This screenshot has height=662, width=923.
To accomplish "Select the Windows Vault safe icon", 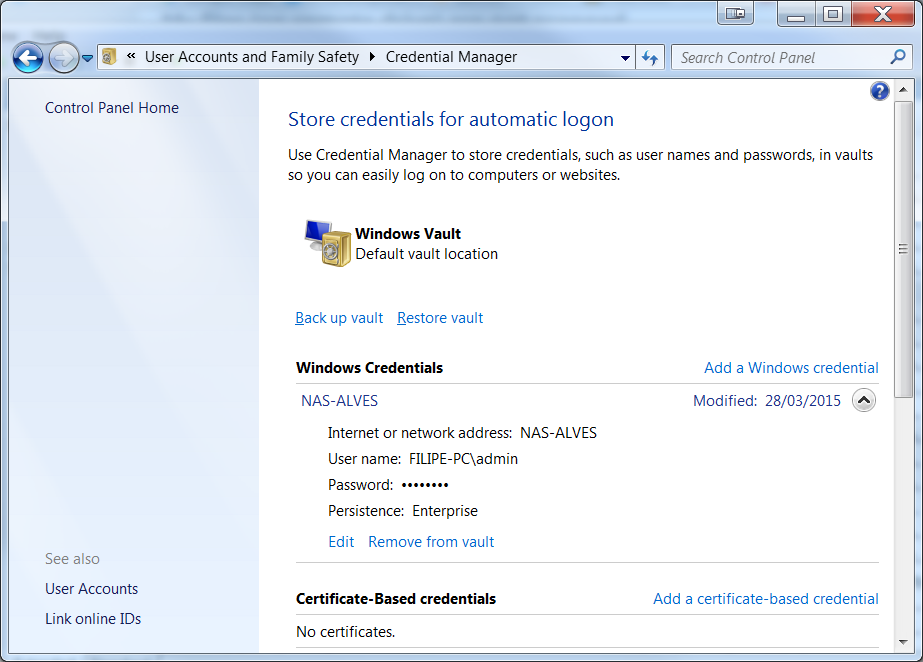I will point(327,243).
